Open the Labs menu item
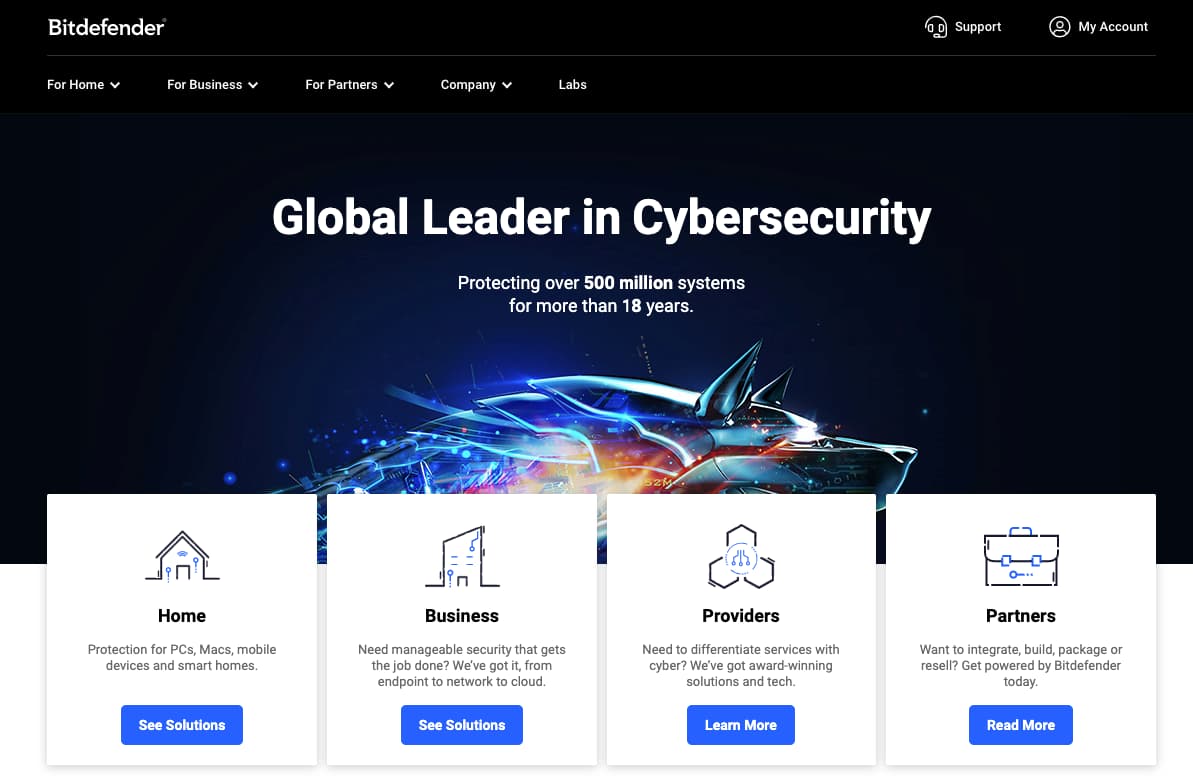This screenshot has width=1193, height=781. click(x=572, y=84)
